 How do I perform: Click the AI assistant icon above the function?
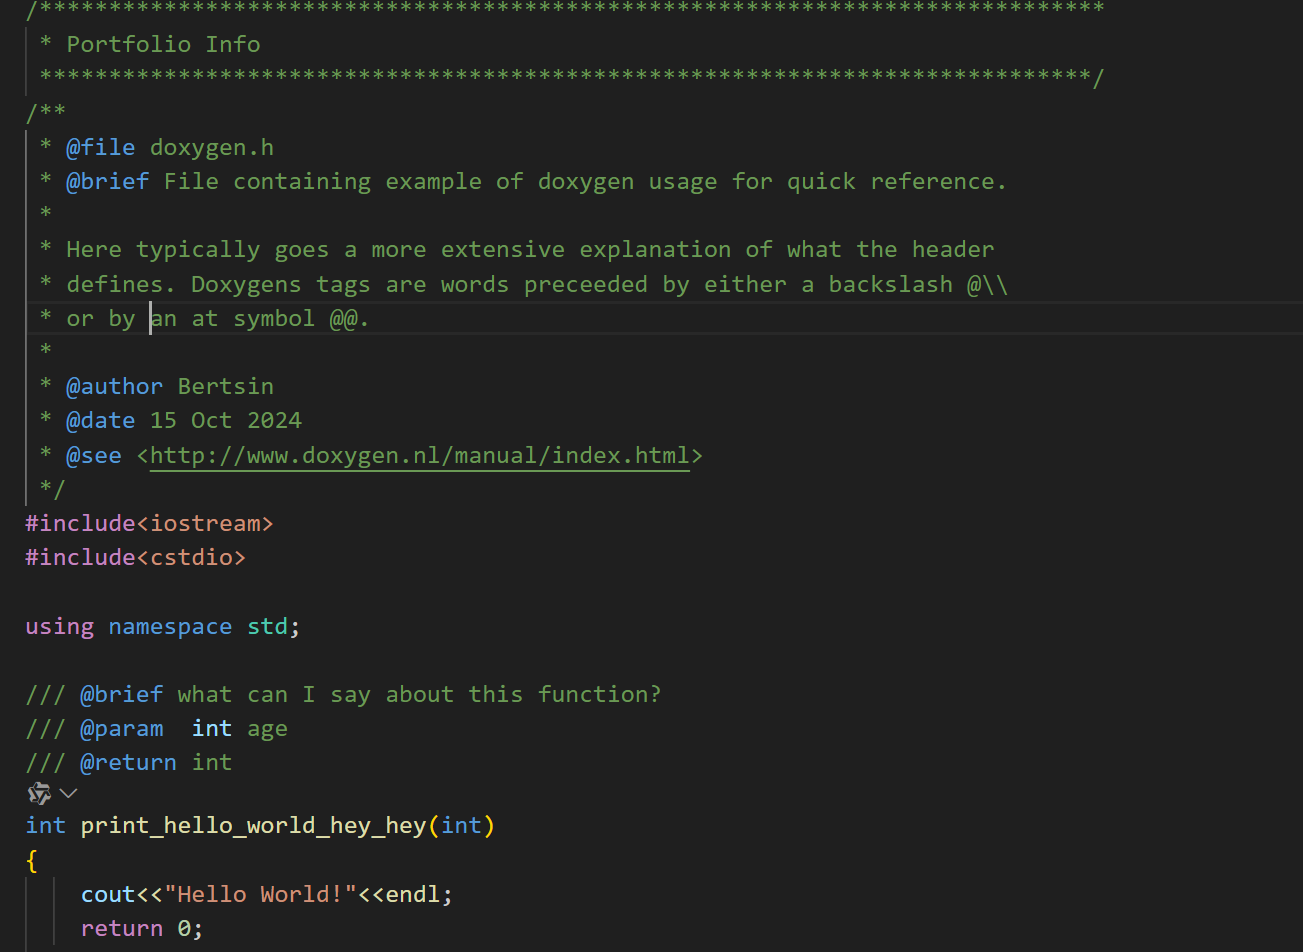click(39, 794)
